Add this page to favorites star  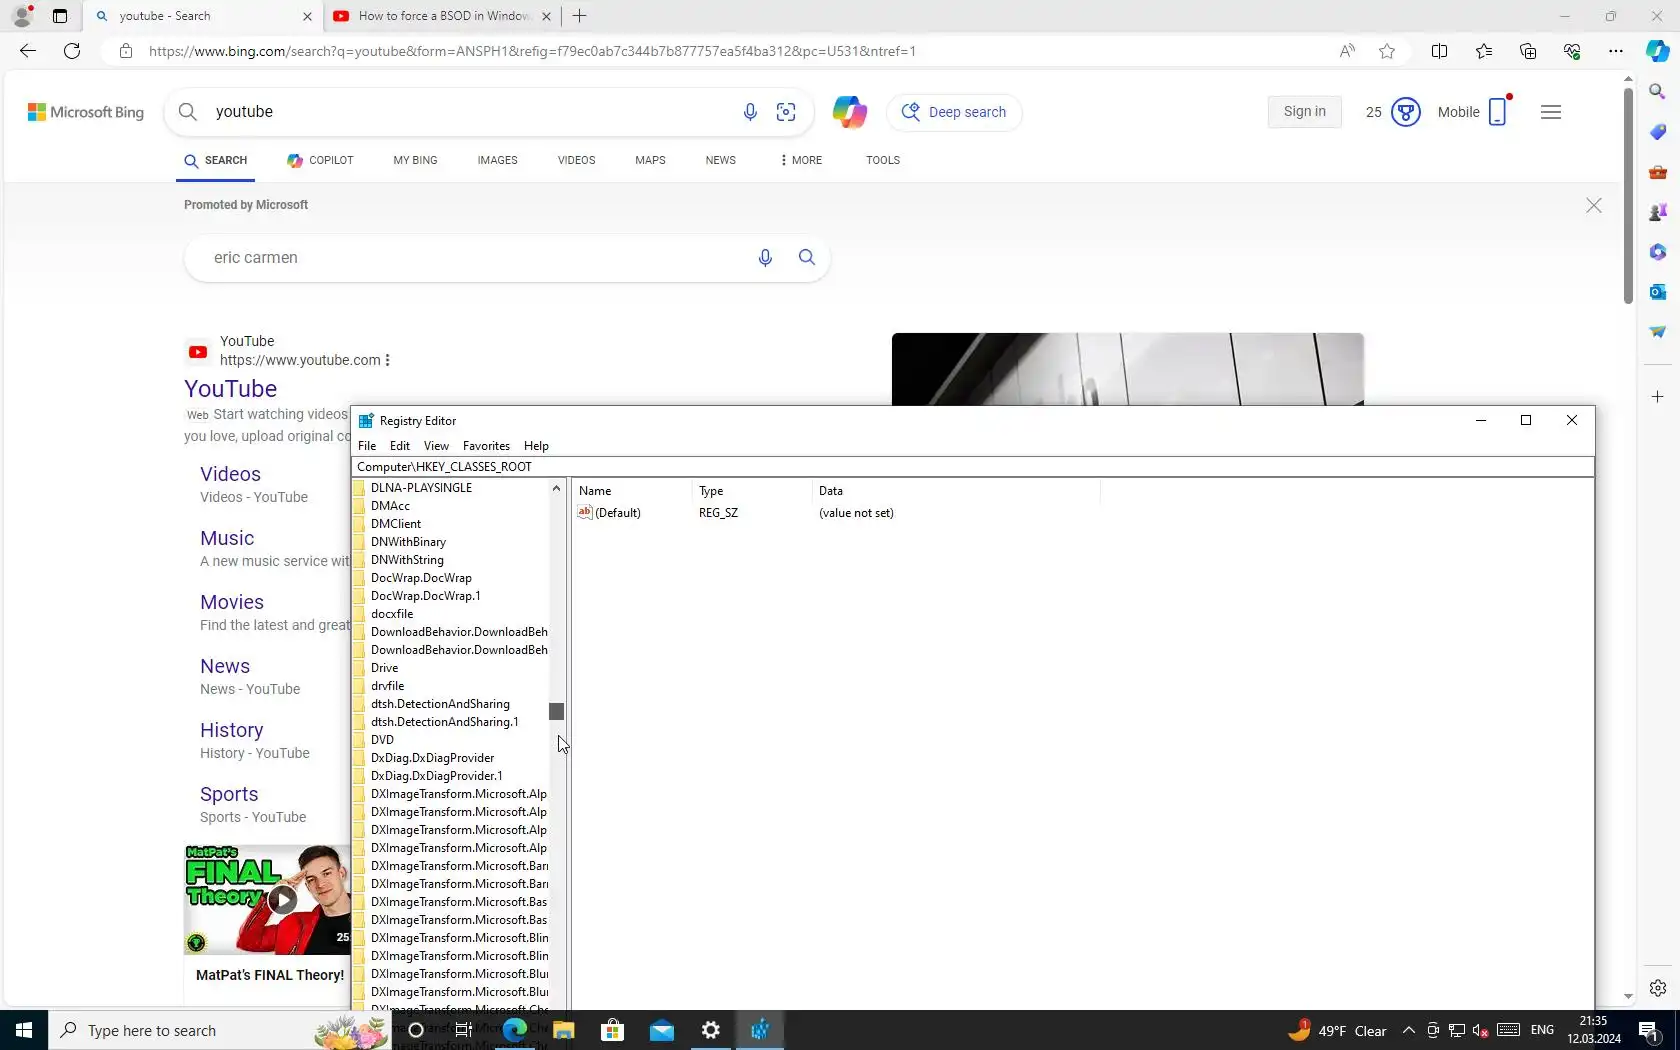pos(1387,51)
